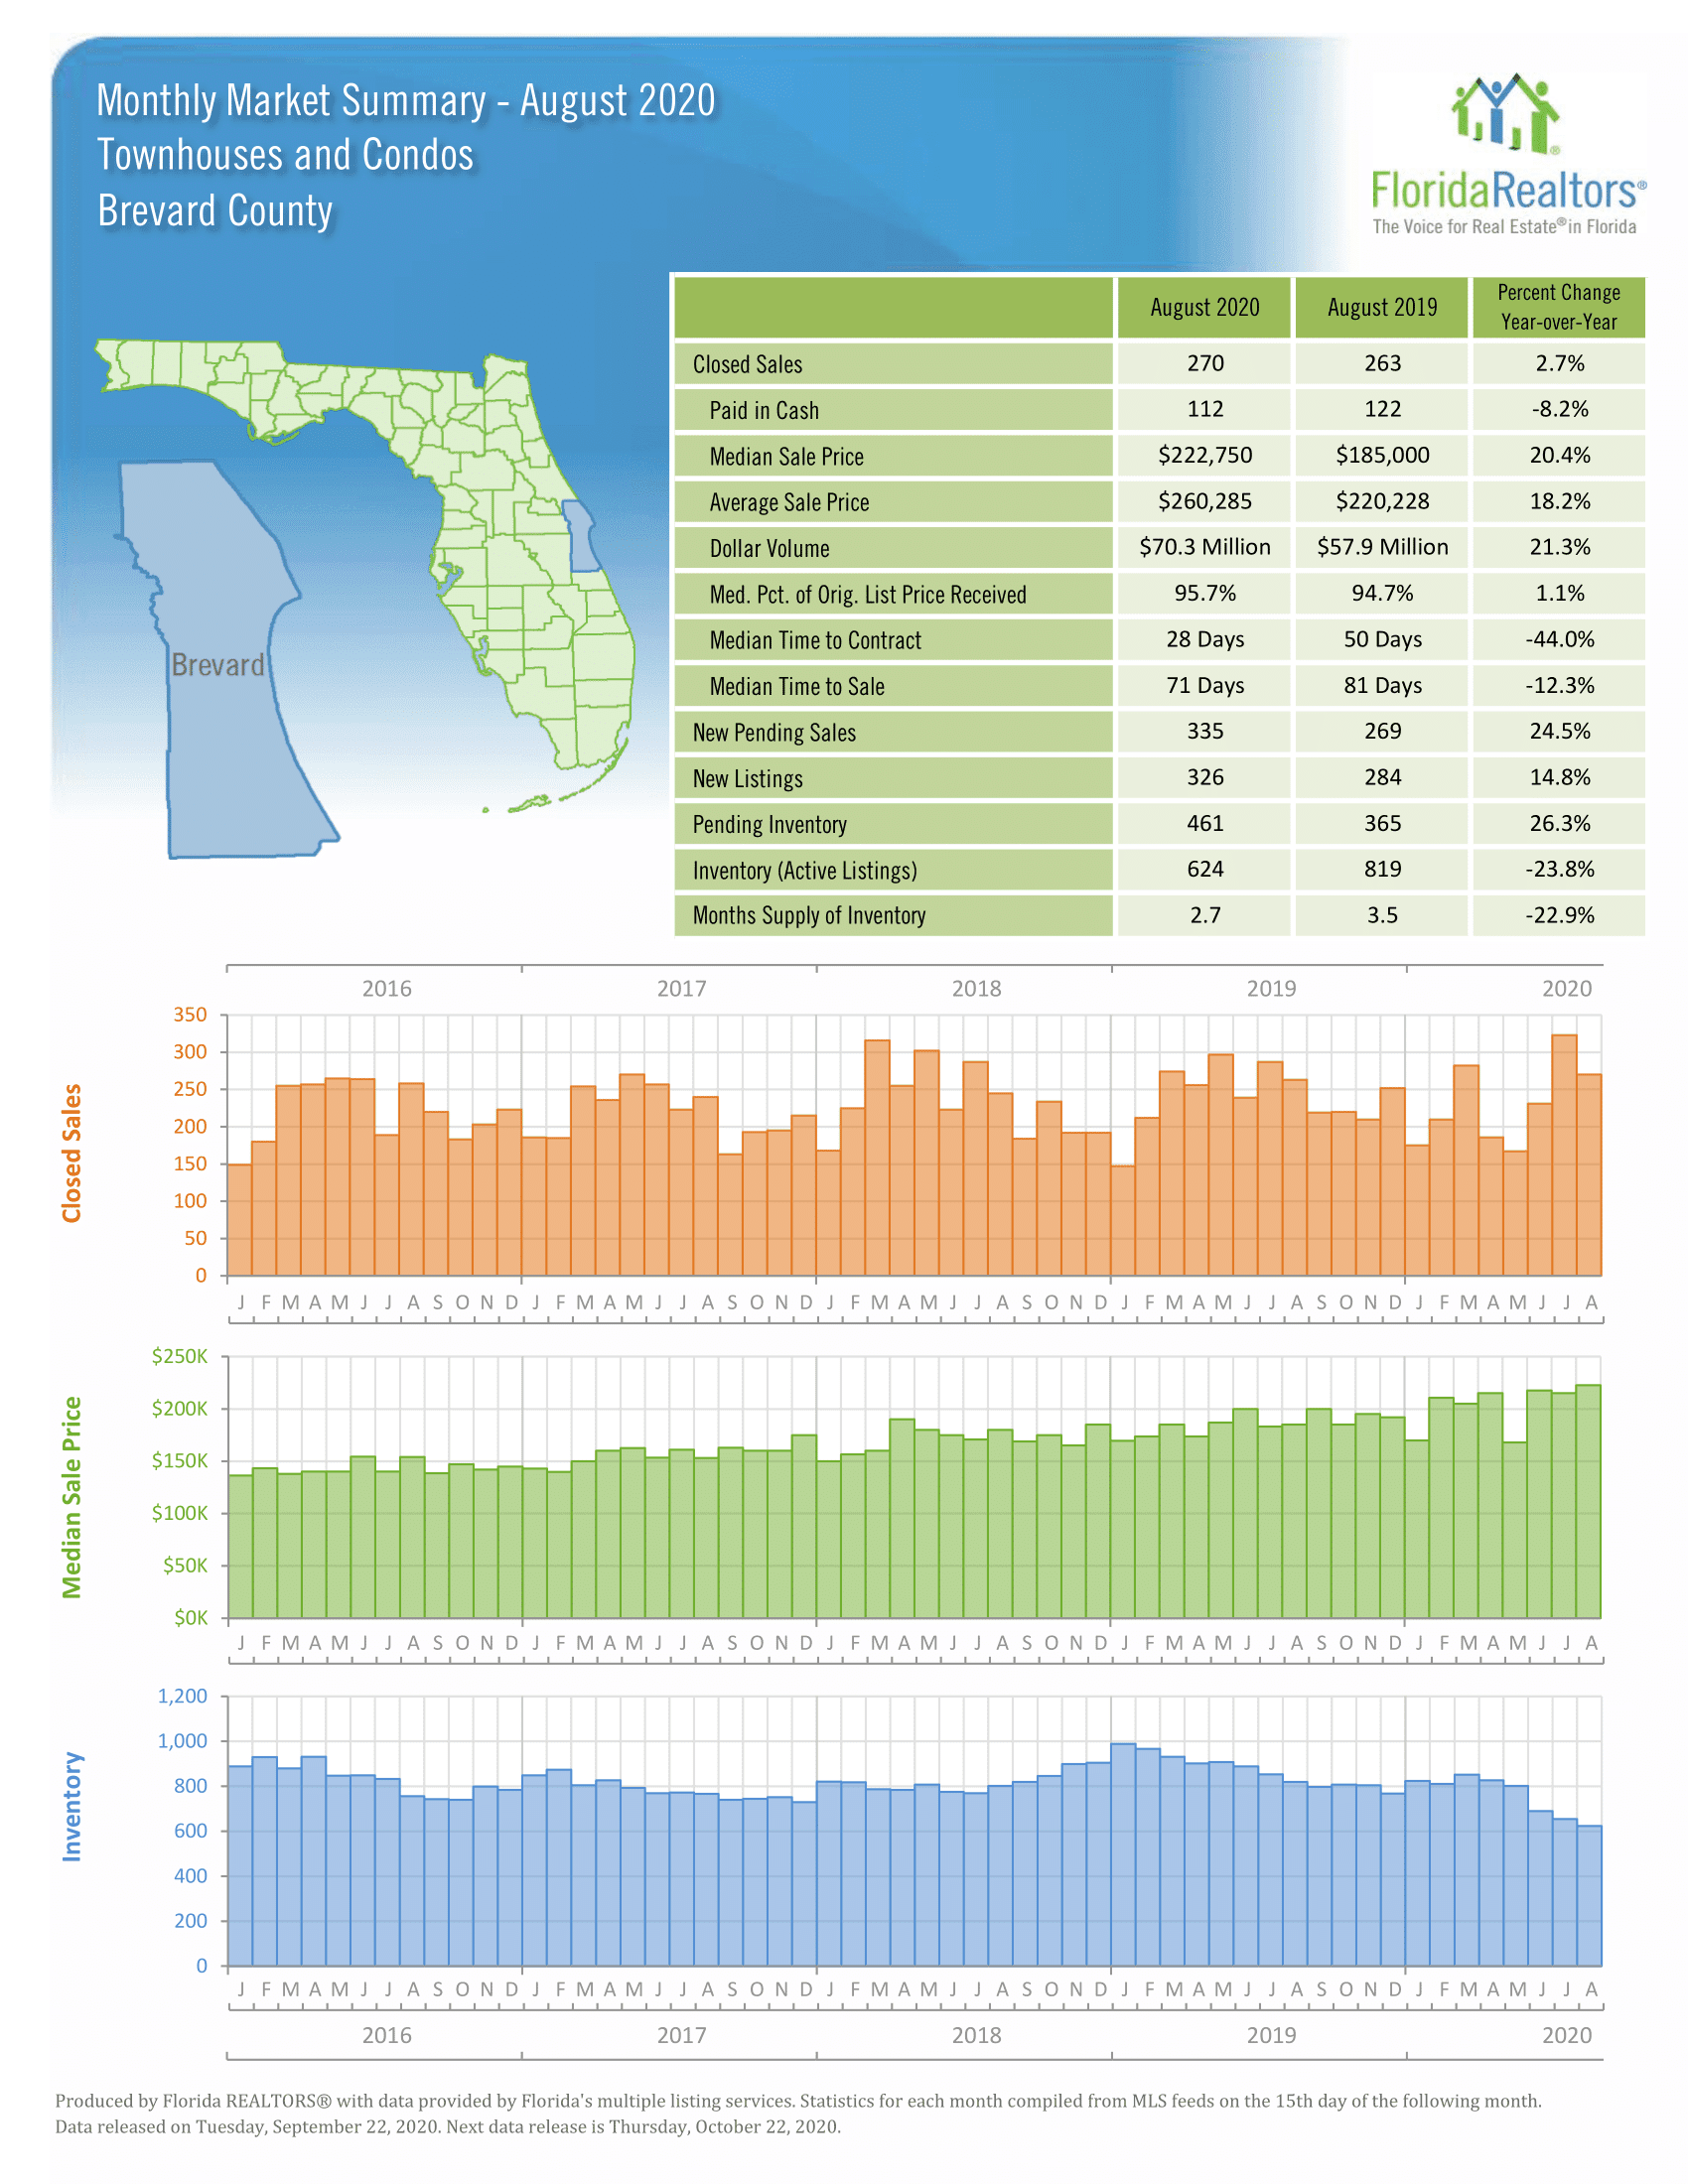This screenshot has width=1688, height=2184.
Task: Click the '28 Days' time to contract cell
Action: (x=1204, y=639)
